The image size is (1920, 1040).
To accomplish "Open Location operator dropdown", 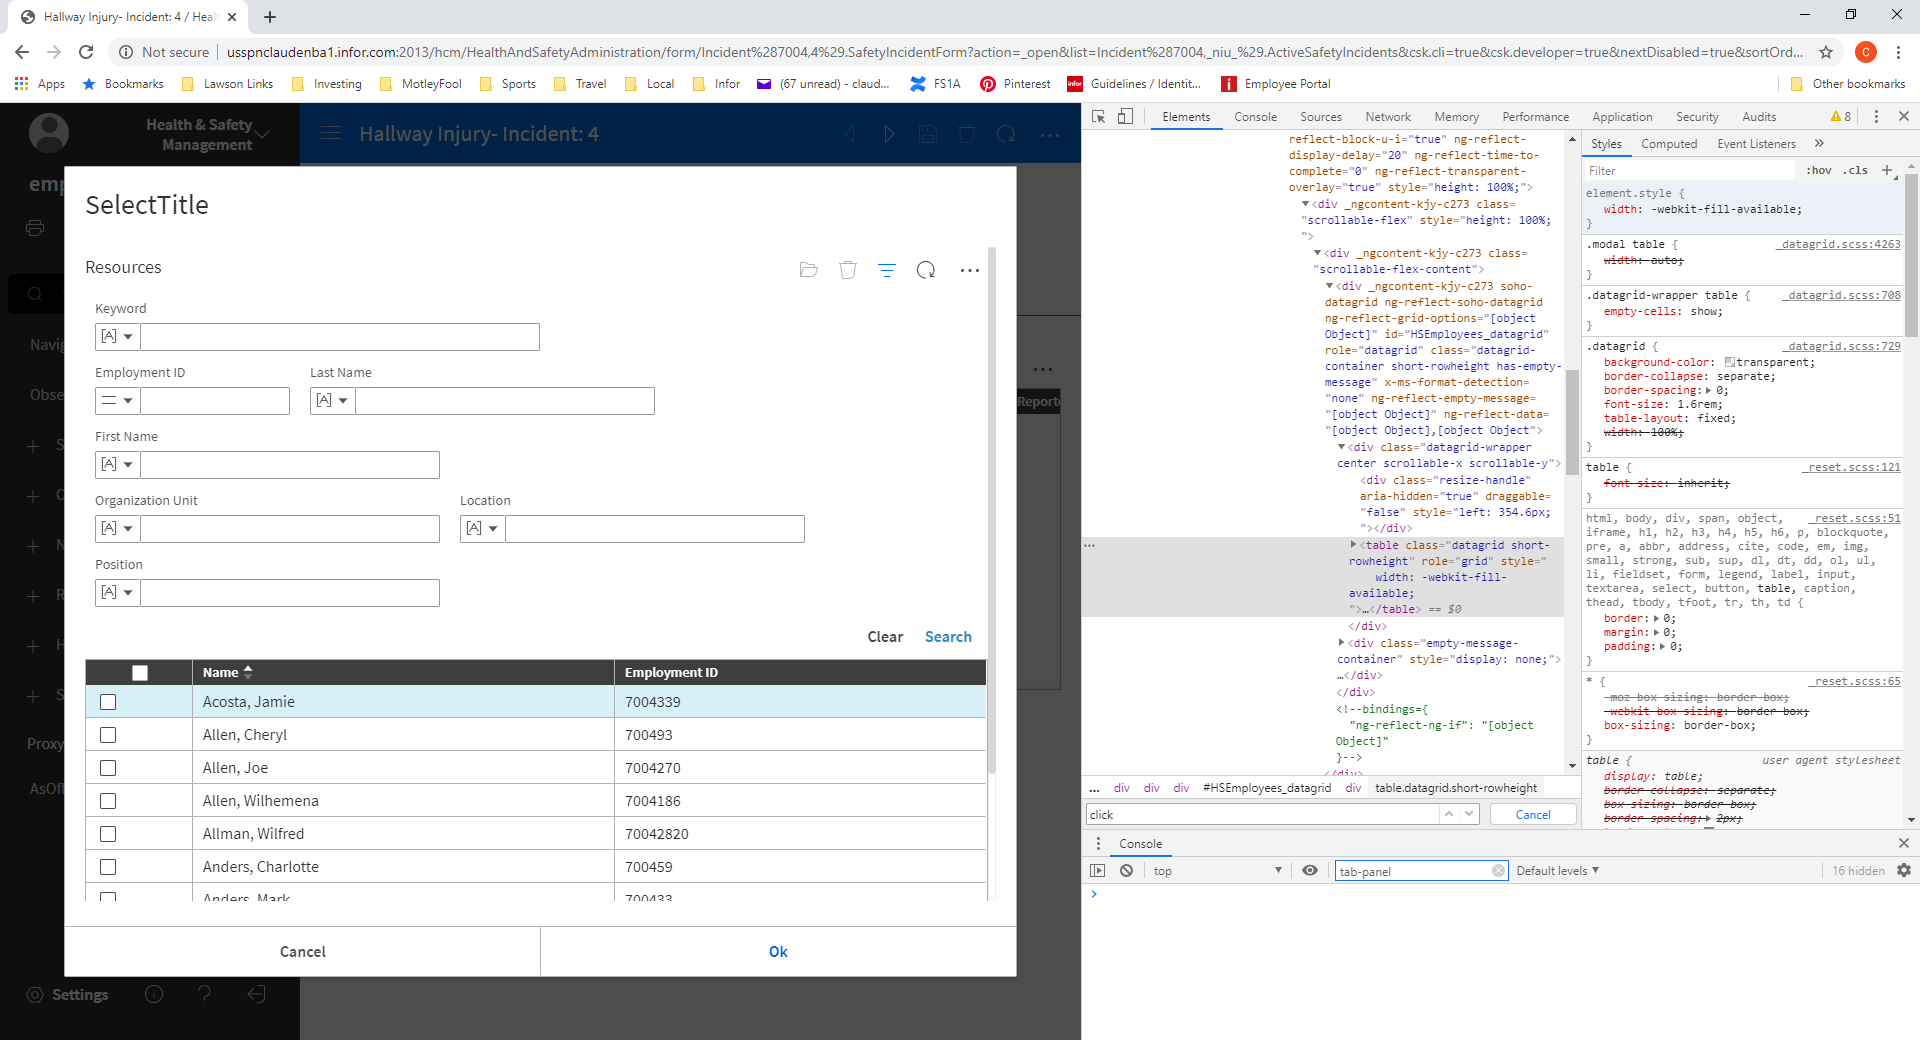I will coord(482,529).
